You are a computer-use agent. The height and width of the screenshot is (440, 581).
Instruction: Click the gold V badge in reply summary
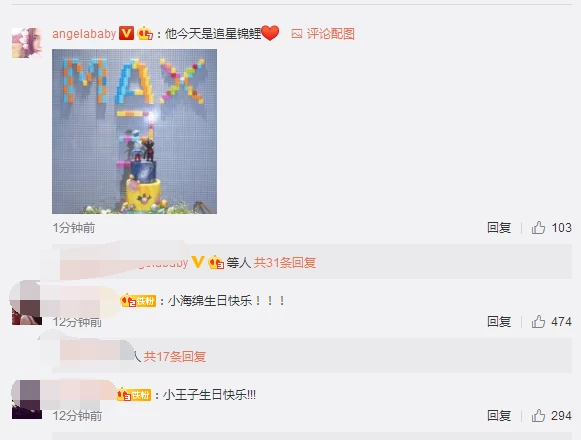tap(197, 262)
